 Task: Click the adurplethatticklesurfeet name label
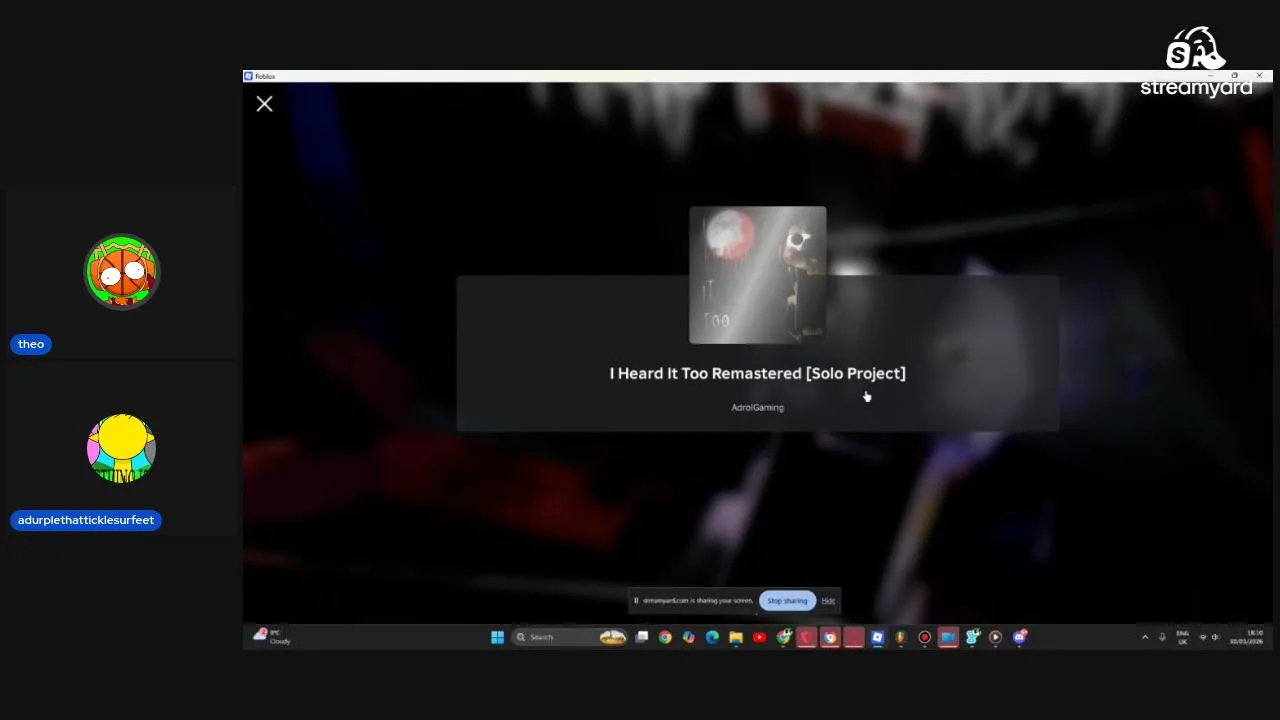coord(86,520)
